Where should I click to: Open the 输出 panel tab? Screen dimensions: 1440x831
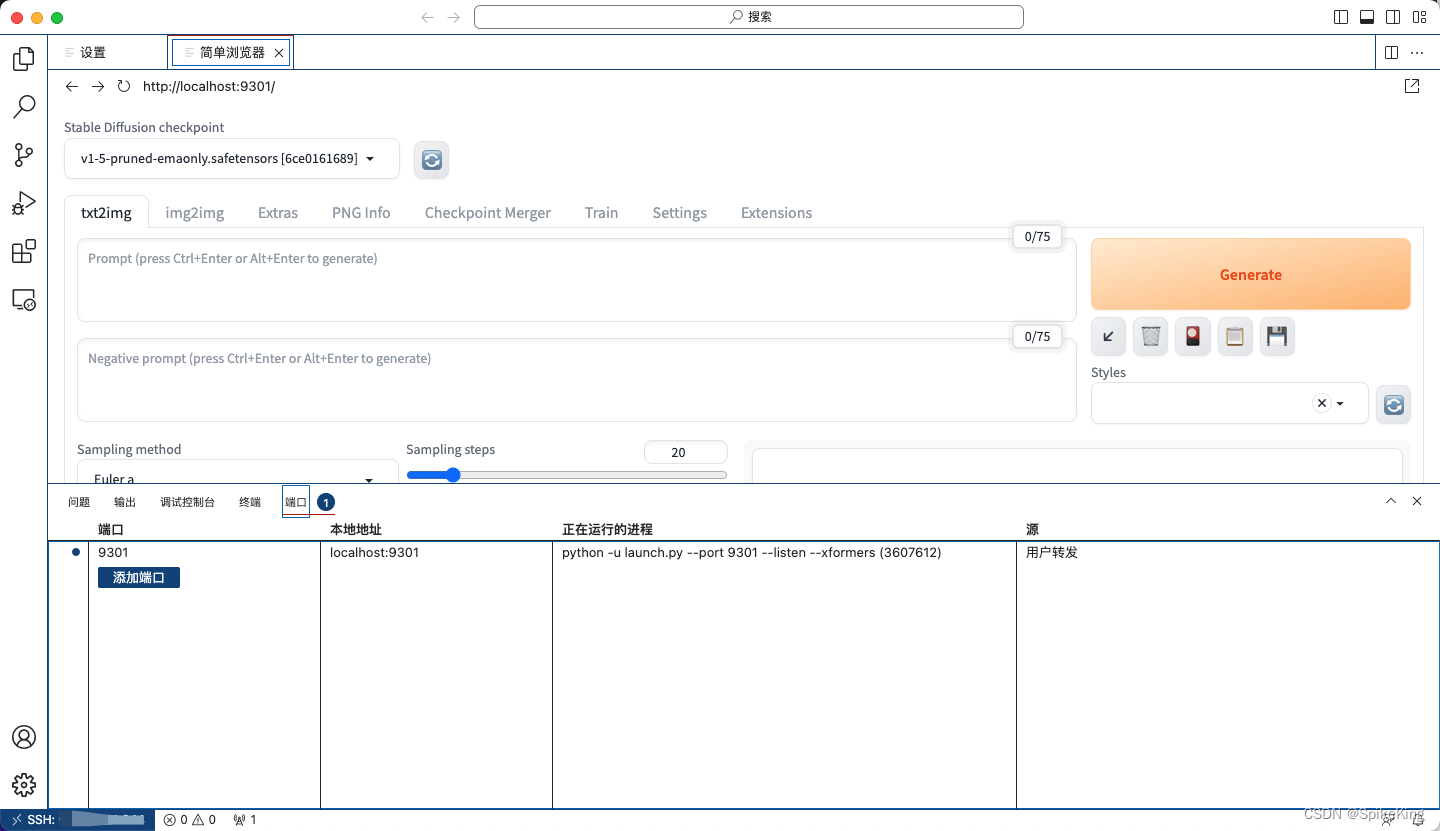pyautogui.click(x=125, y=502)
